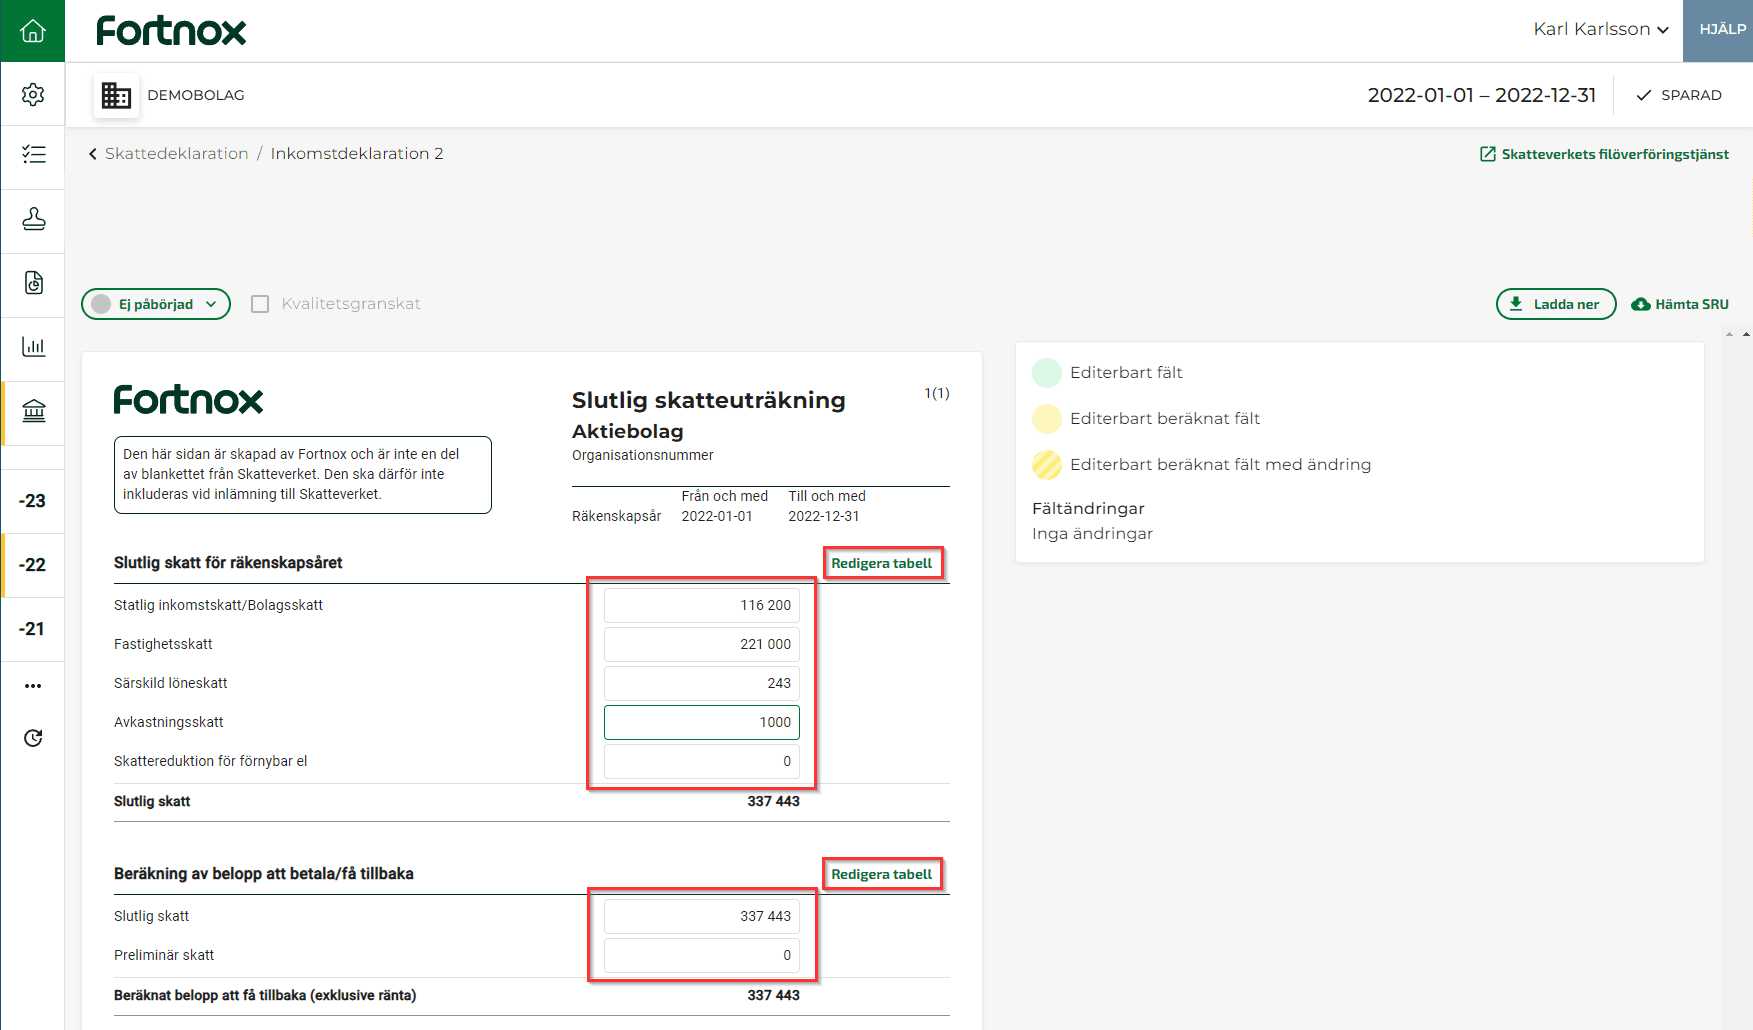
Task: Click Hämta SRU
Action: click(1680, 304)
